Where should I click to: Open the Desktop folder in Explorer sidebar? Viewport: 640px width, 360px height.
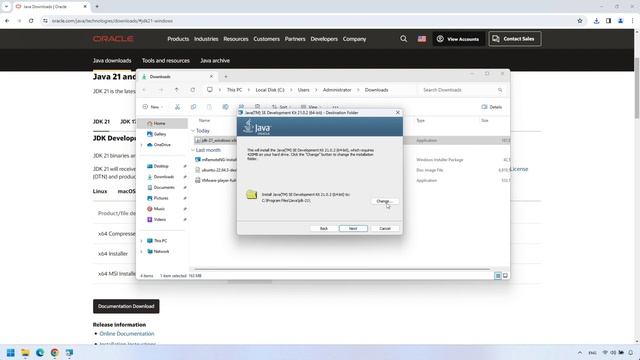click(161, 166)
